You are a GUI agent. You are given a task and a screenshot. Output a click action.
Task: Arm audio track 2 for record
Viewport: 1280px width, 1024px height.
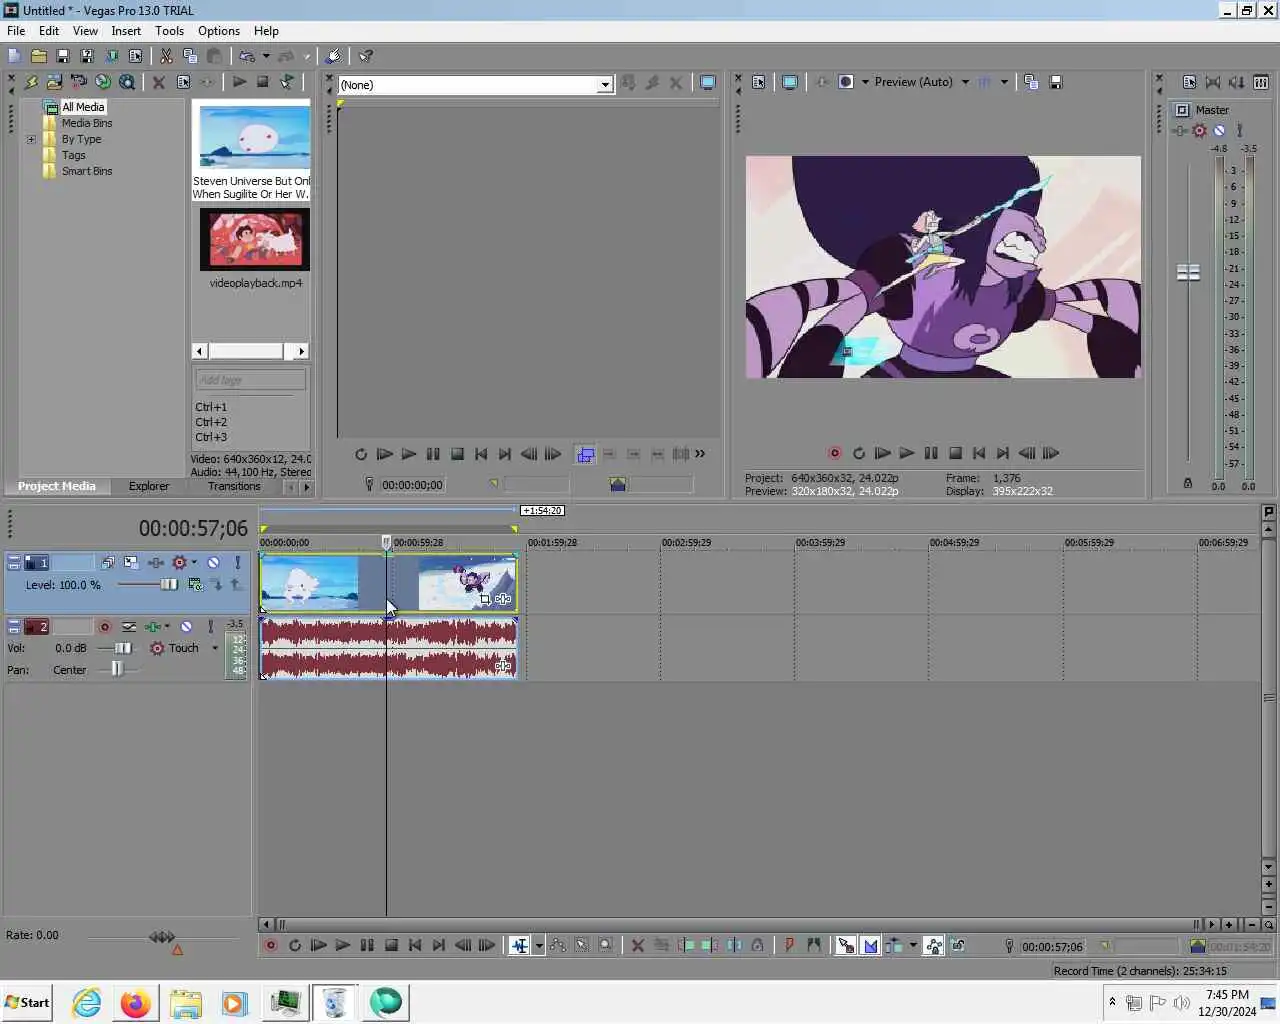104,627
